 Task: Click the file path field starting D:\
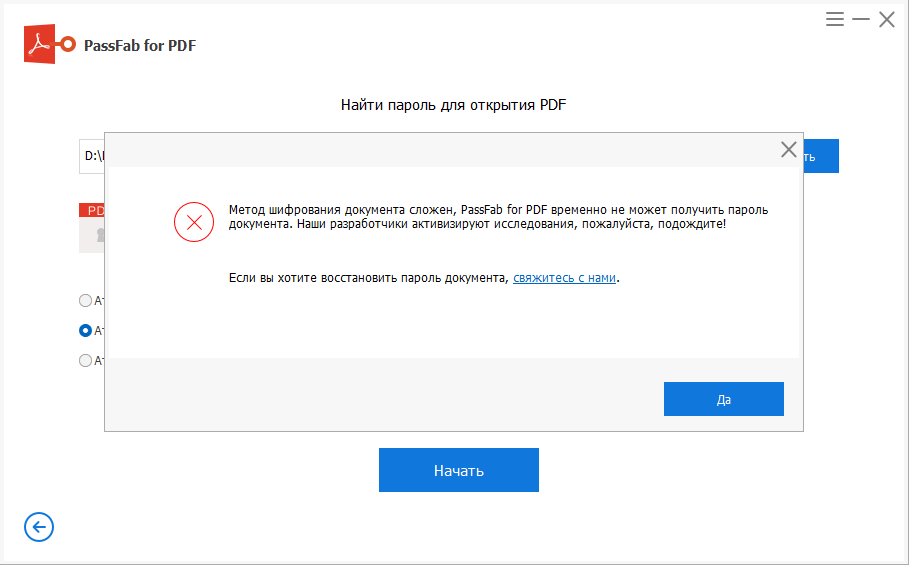(x=93, y=156)
